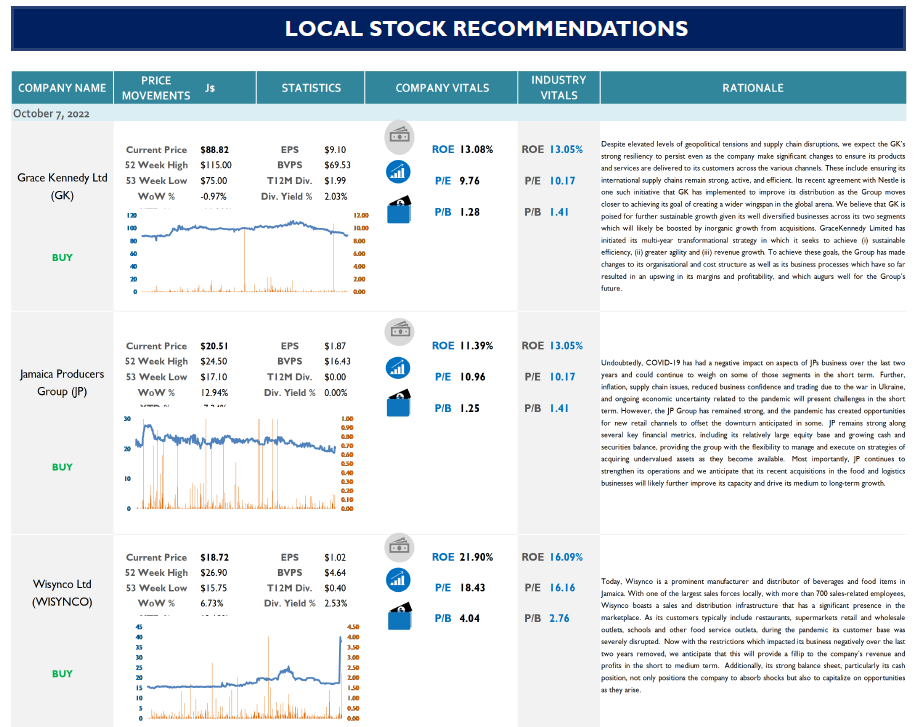Click Wisynco current price $18.72
922x727 pixels.
tap(214, 557)
